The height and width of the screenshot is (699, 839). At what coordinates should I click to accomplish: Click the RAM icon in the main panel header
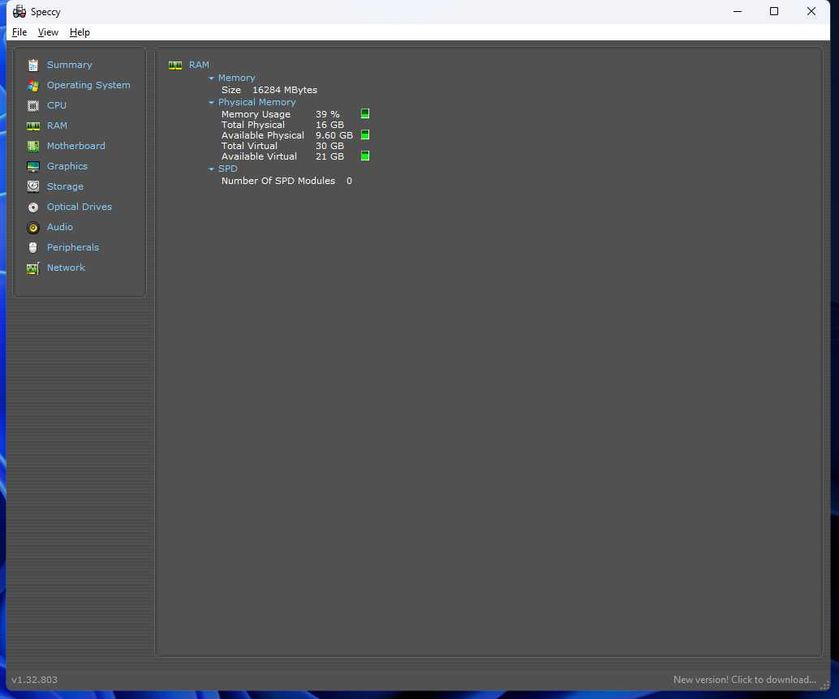click(x=175, y=65)
